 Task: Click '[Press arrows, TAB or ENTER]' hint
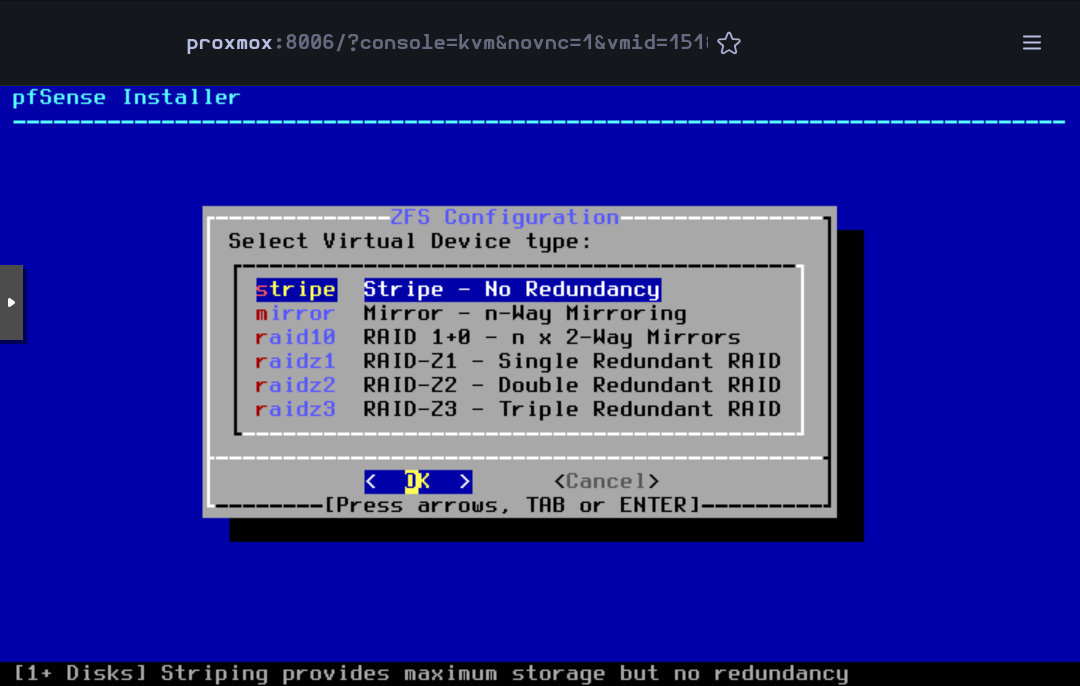pos(511,505)
